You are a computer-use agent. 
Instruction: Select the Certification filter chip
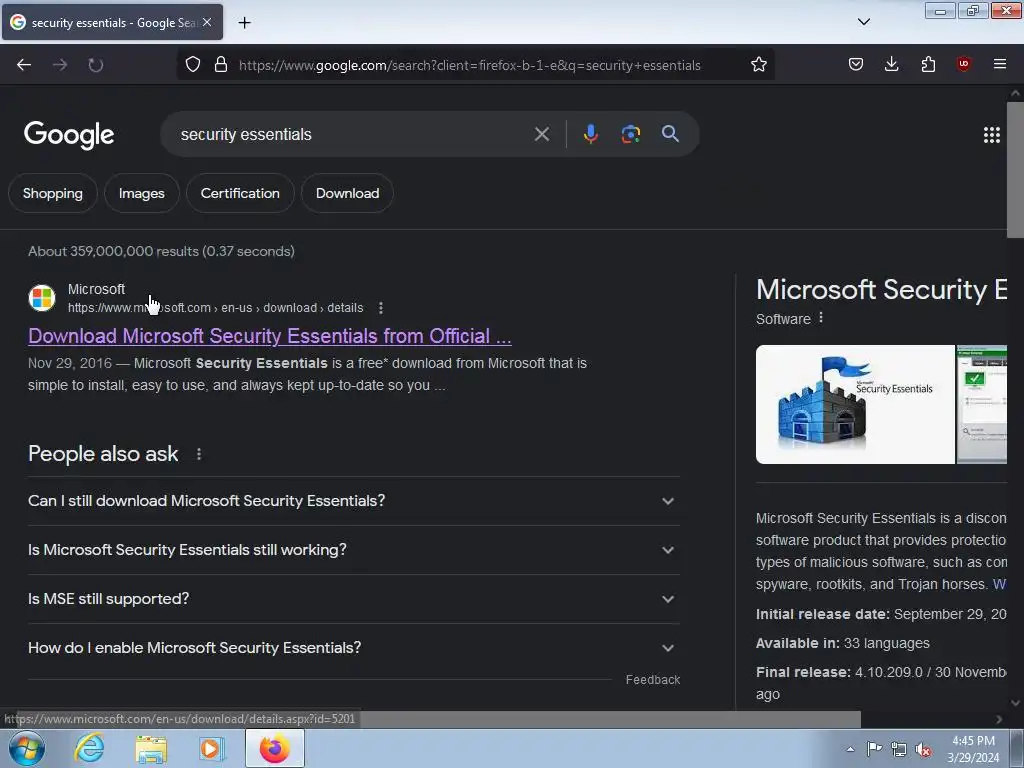(x=240, y=193)
